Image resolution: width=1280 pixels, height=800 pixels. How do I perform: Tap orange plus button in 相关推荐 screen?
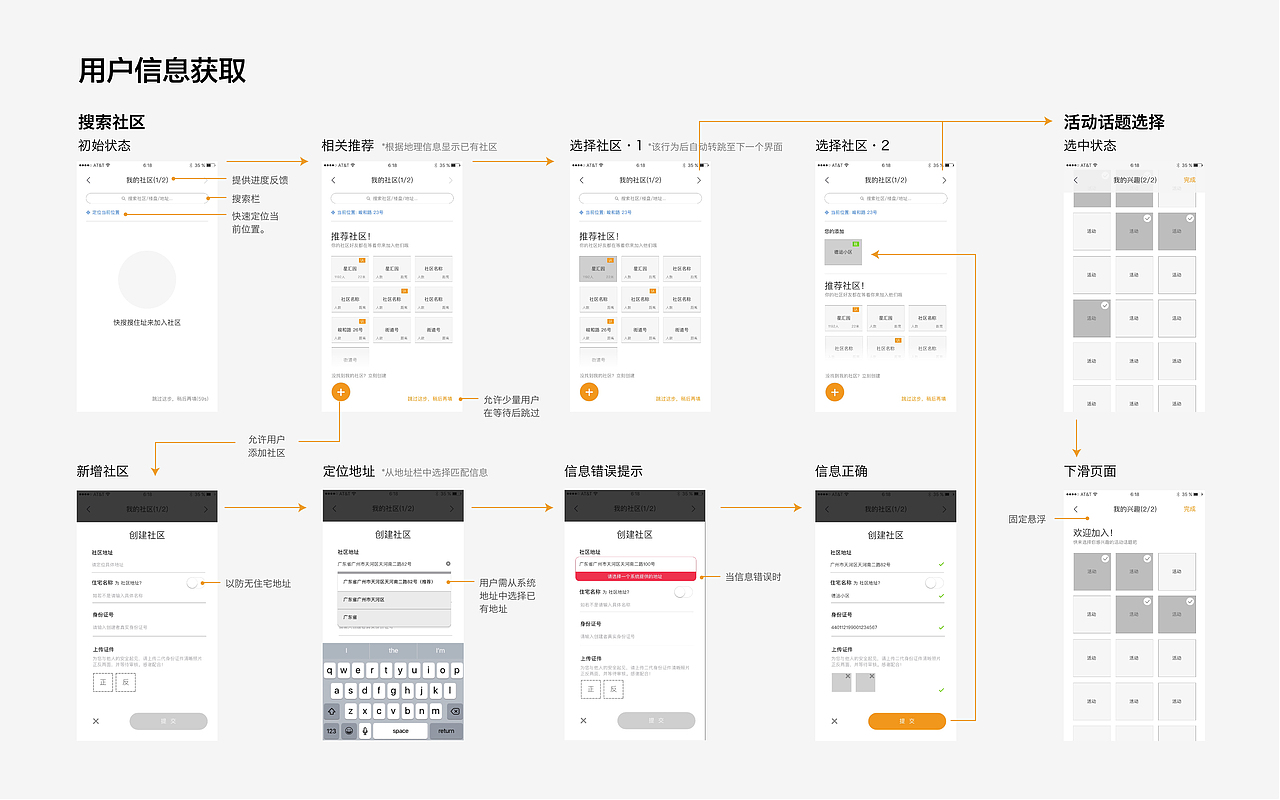coord(341,391)
